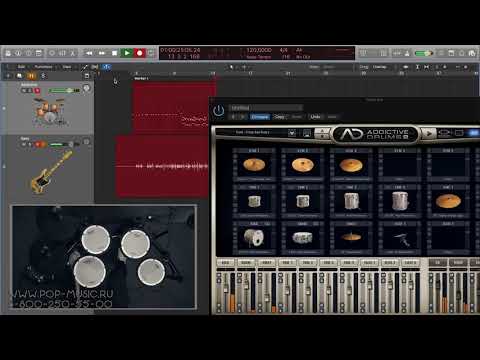Open the Loop Browser icon

(x=462, y=53)
